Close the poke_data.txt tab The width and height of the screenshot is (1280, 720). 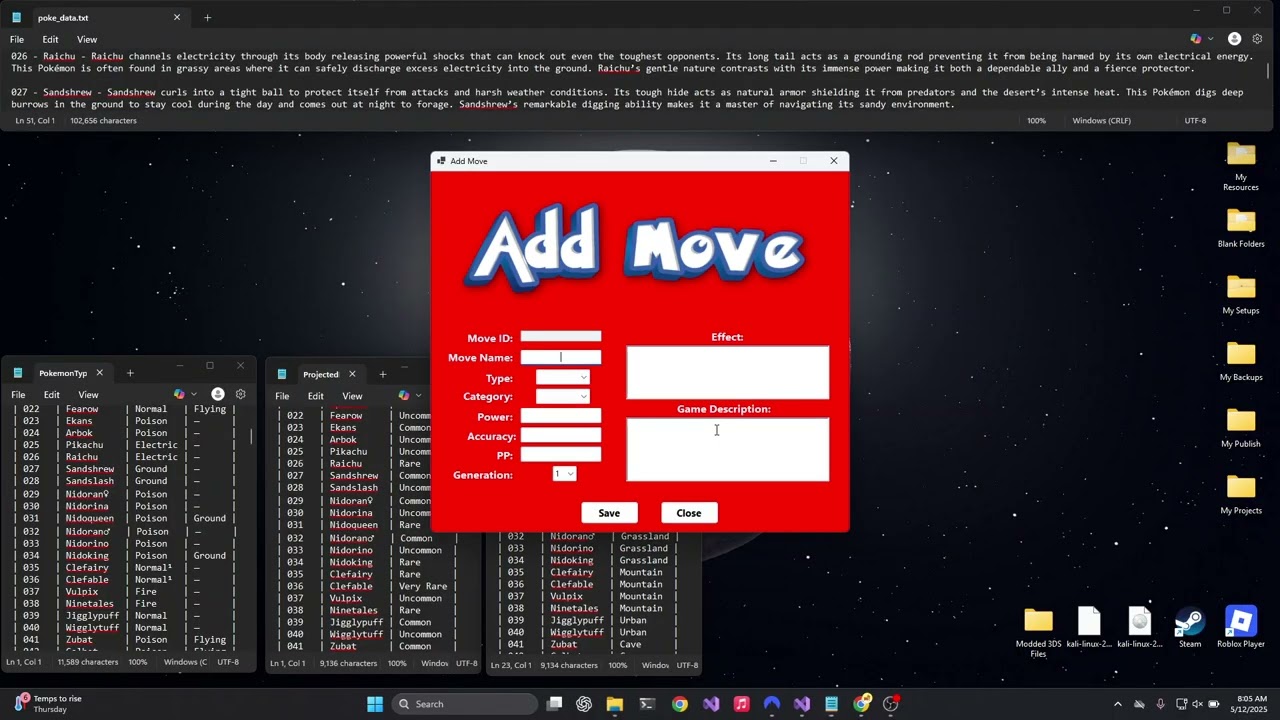pos(177,17)
